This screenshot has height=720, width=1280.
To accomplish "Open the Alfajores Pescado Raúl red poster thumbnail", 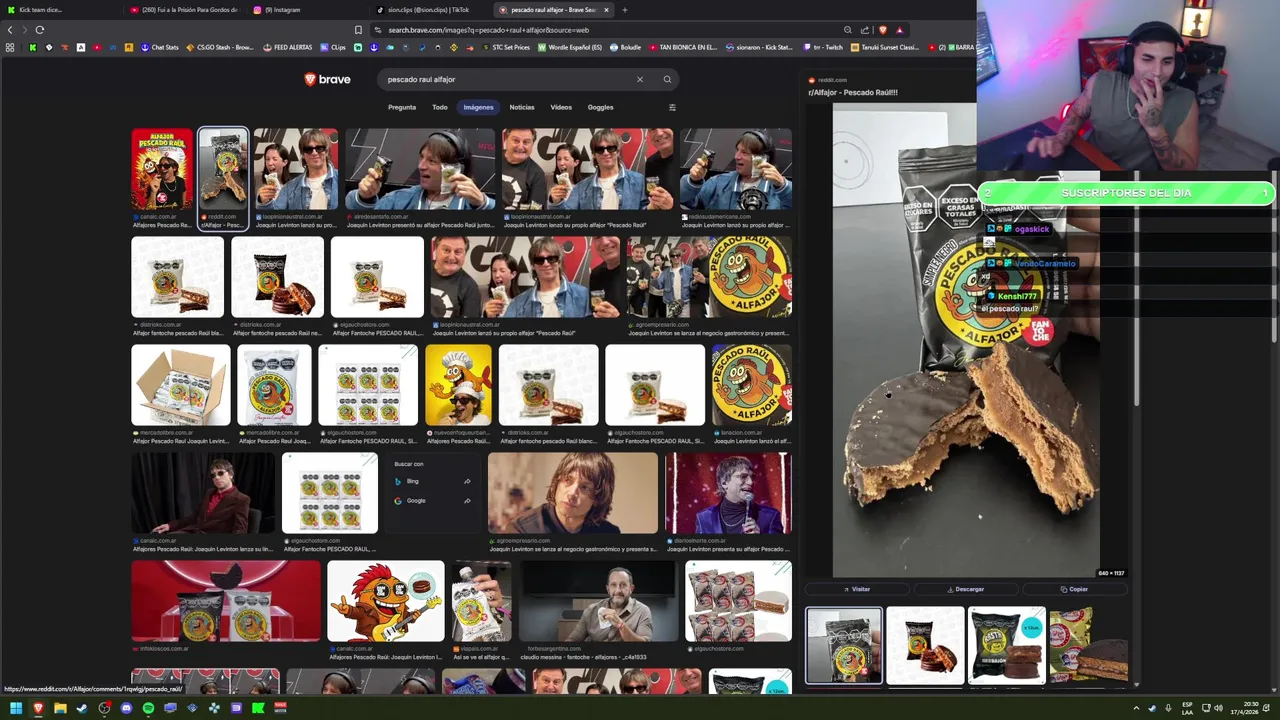I will [162, 169].
